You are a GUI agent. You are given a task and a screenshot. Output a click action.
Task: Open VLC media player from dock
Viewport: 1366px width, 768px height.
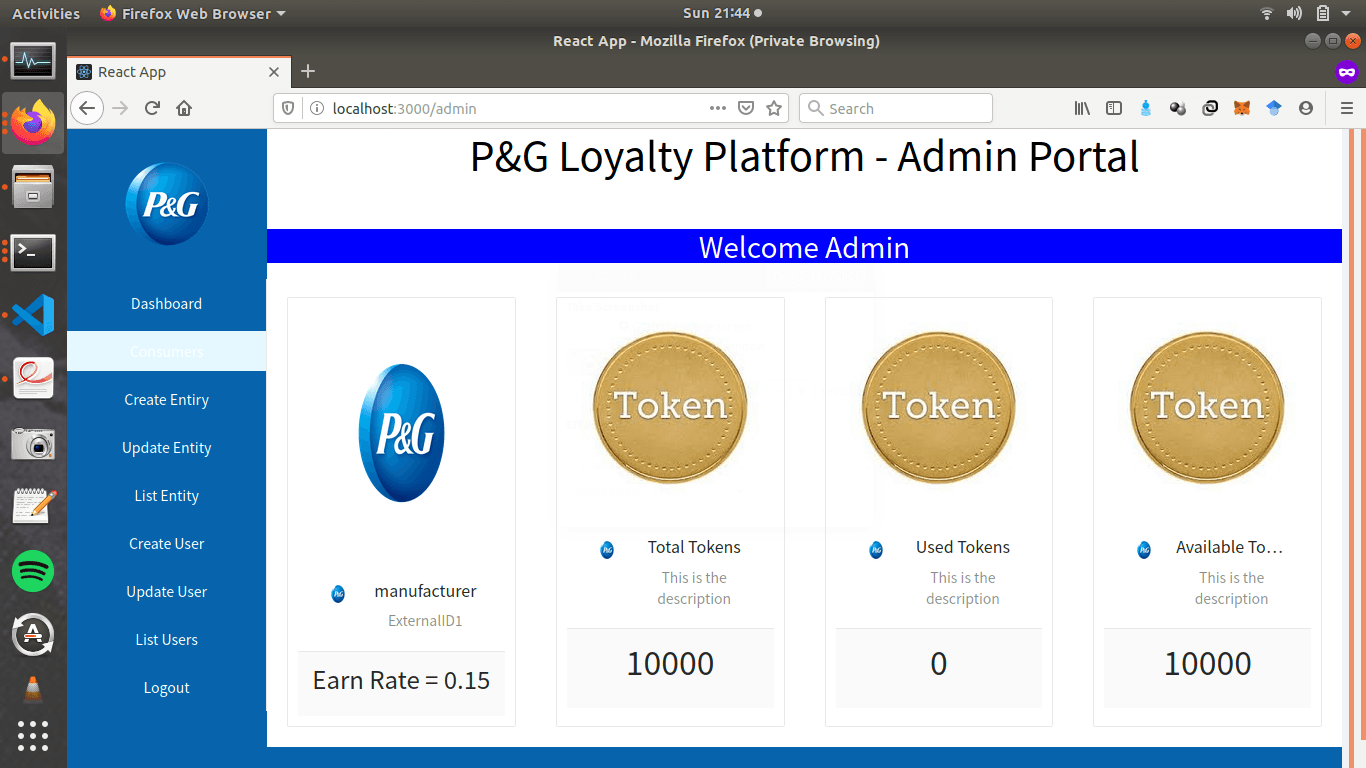(33, 688)
